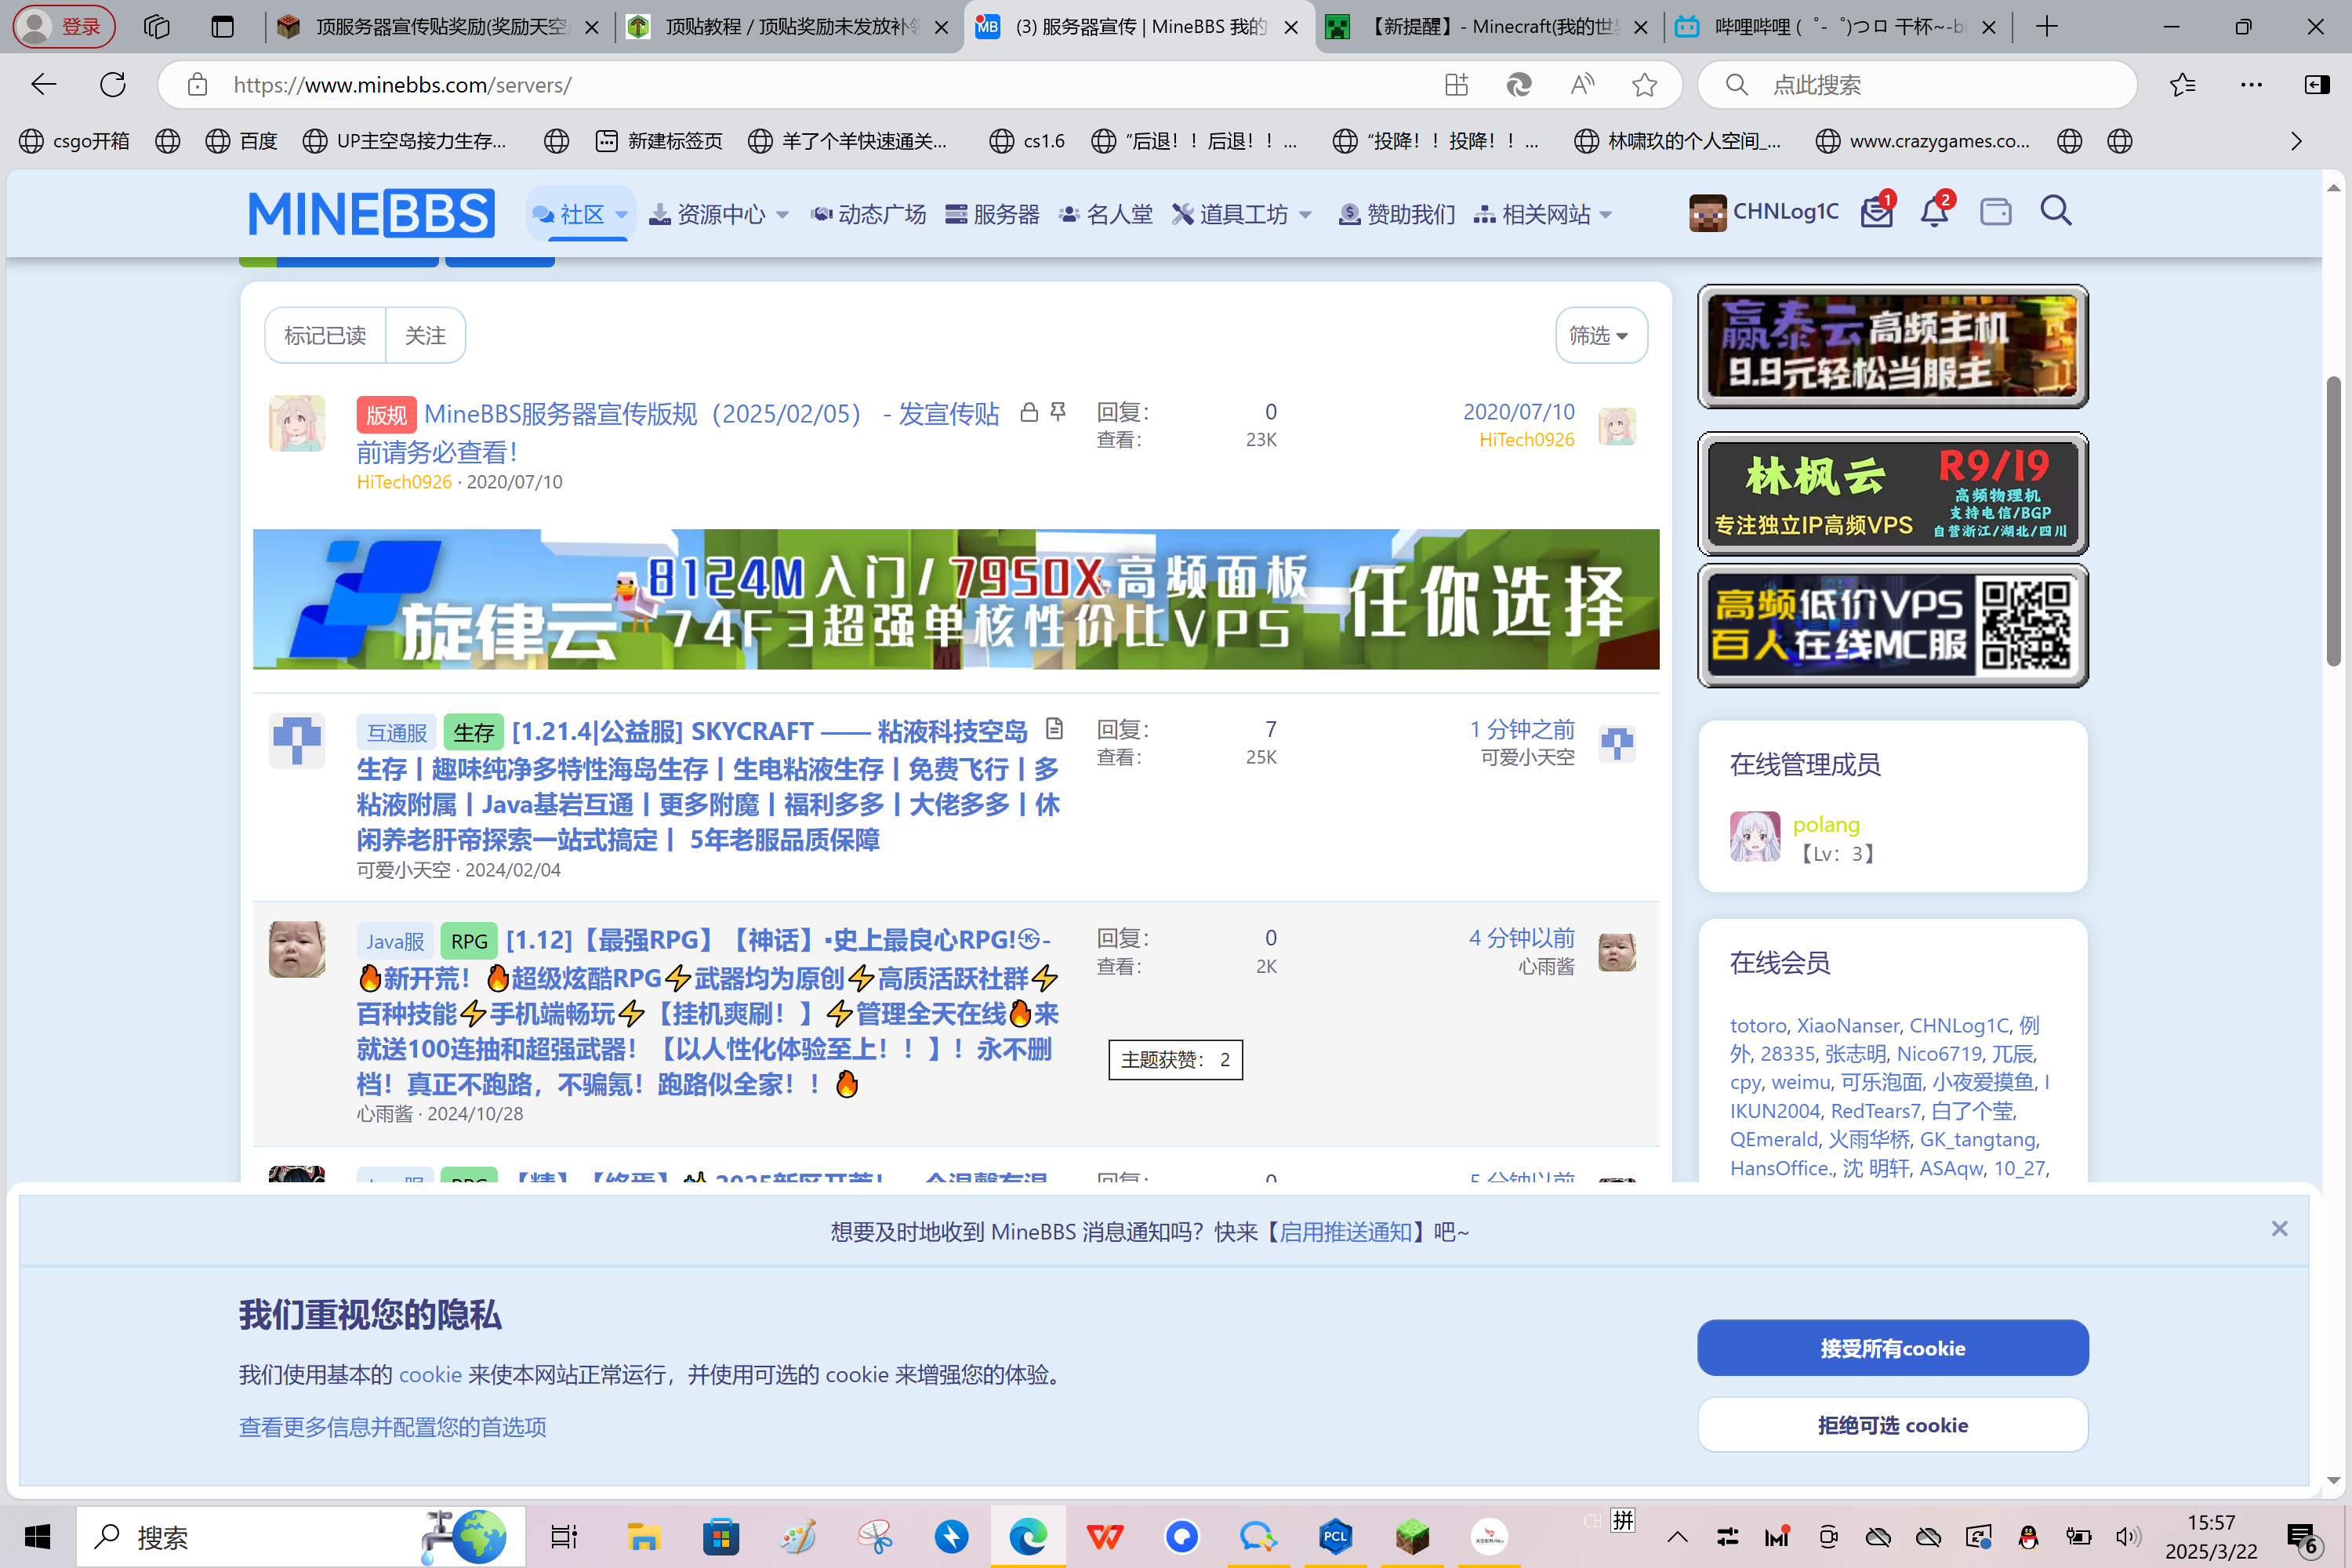
Task: Open the MineBBS服务器宣传版规 thread
Action: click(678, 432)
